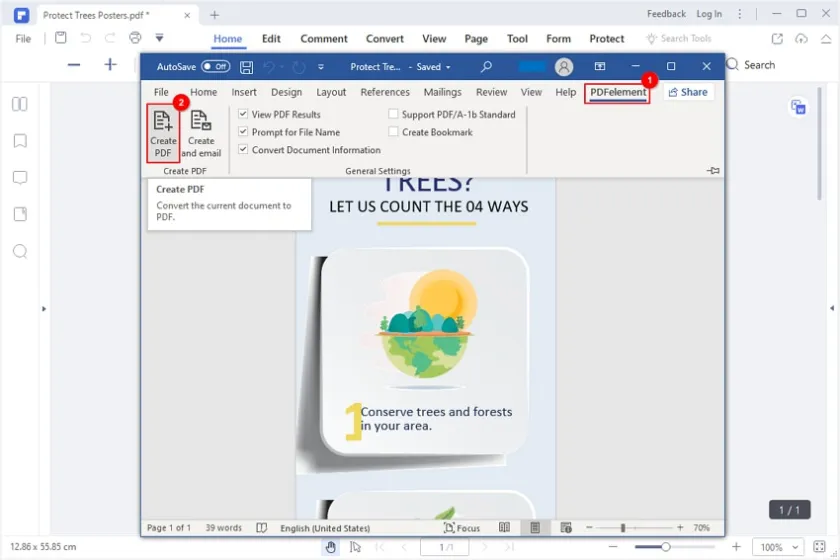Switch to the PDFelement ribbon tab
840x560 pixels.
click(617, 92)
